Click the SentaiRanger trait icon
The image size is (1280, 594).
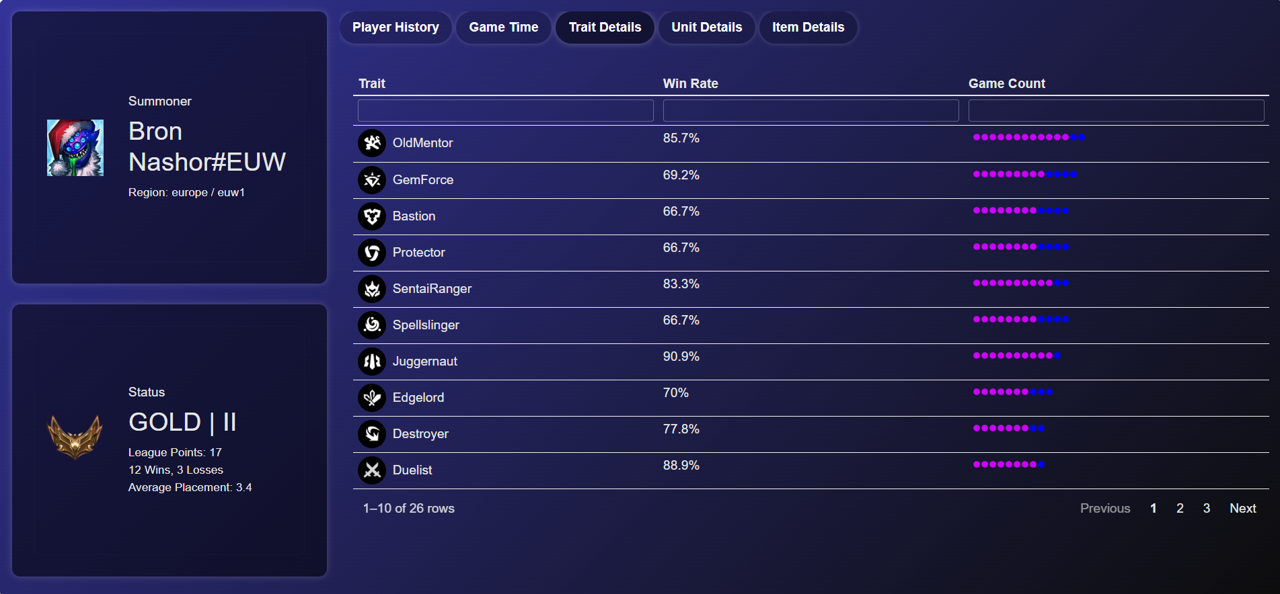pyautogui.click(x=372, y=289)
